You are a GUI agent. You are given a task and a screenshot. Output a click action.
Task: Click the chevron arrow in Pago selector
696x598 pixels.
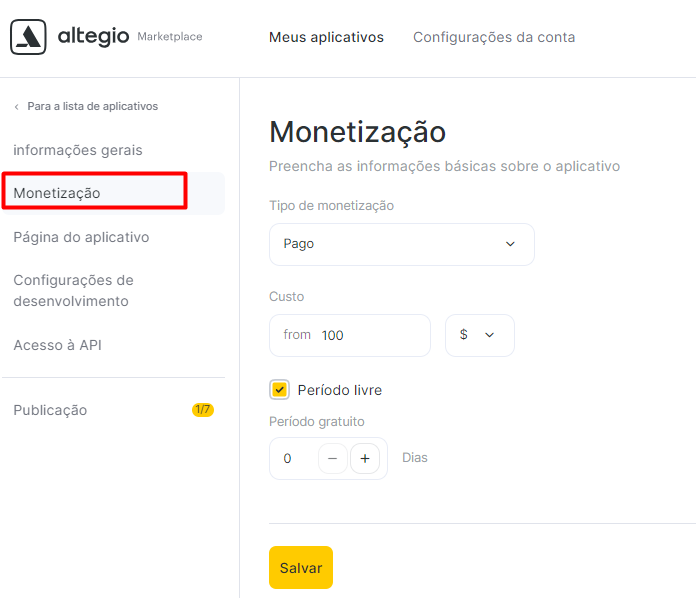tap(510, 244)
